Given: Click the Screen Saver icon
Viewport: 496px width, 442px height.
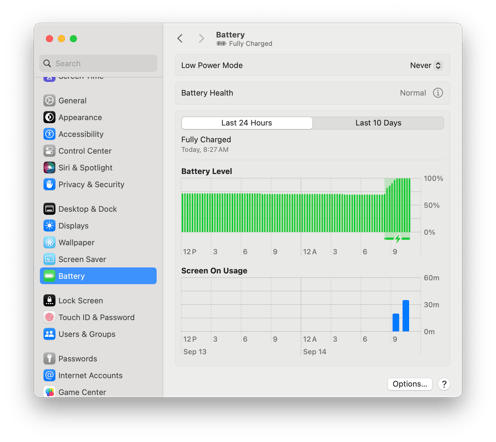Looking at the screenshot, I should click(49, 259).
